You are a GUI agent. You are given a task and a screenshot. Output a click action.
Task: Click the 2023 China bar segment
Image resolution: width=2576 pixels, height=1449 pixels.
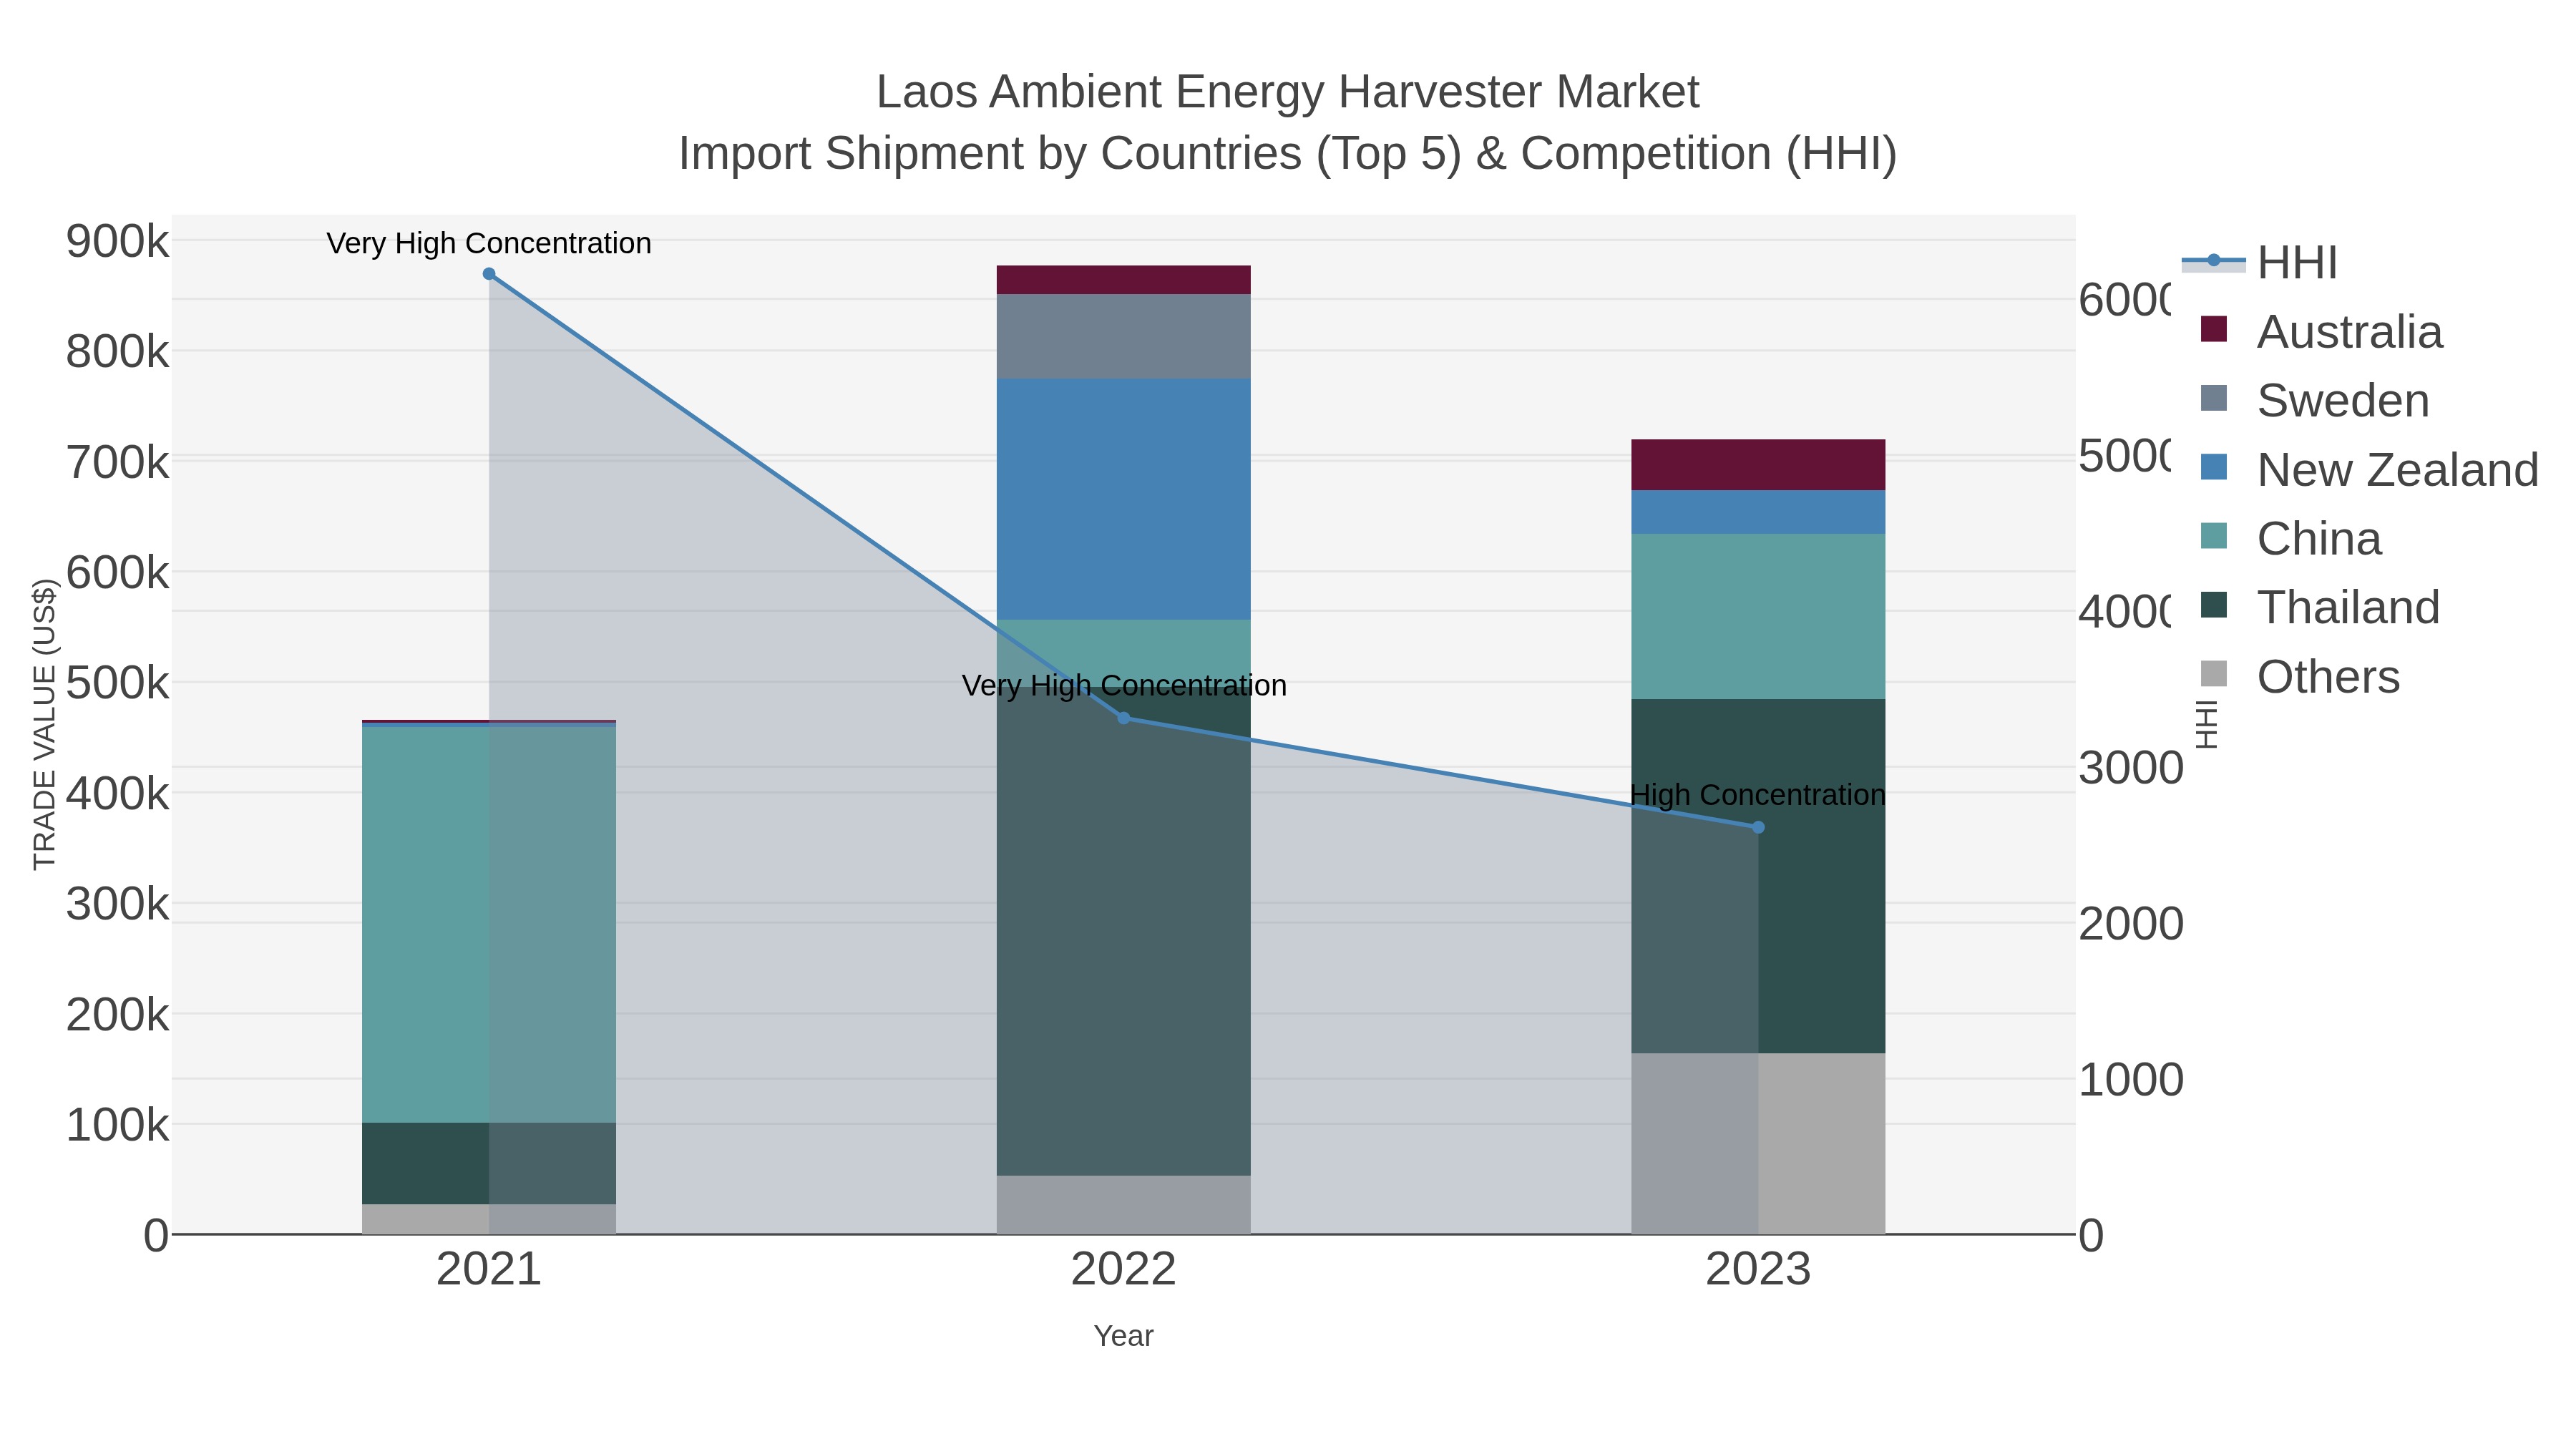coord(1758,616)
